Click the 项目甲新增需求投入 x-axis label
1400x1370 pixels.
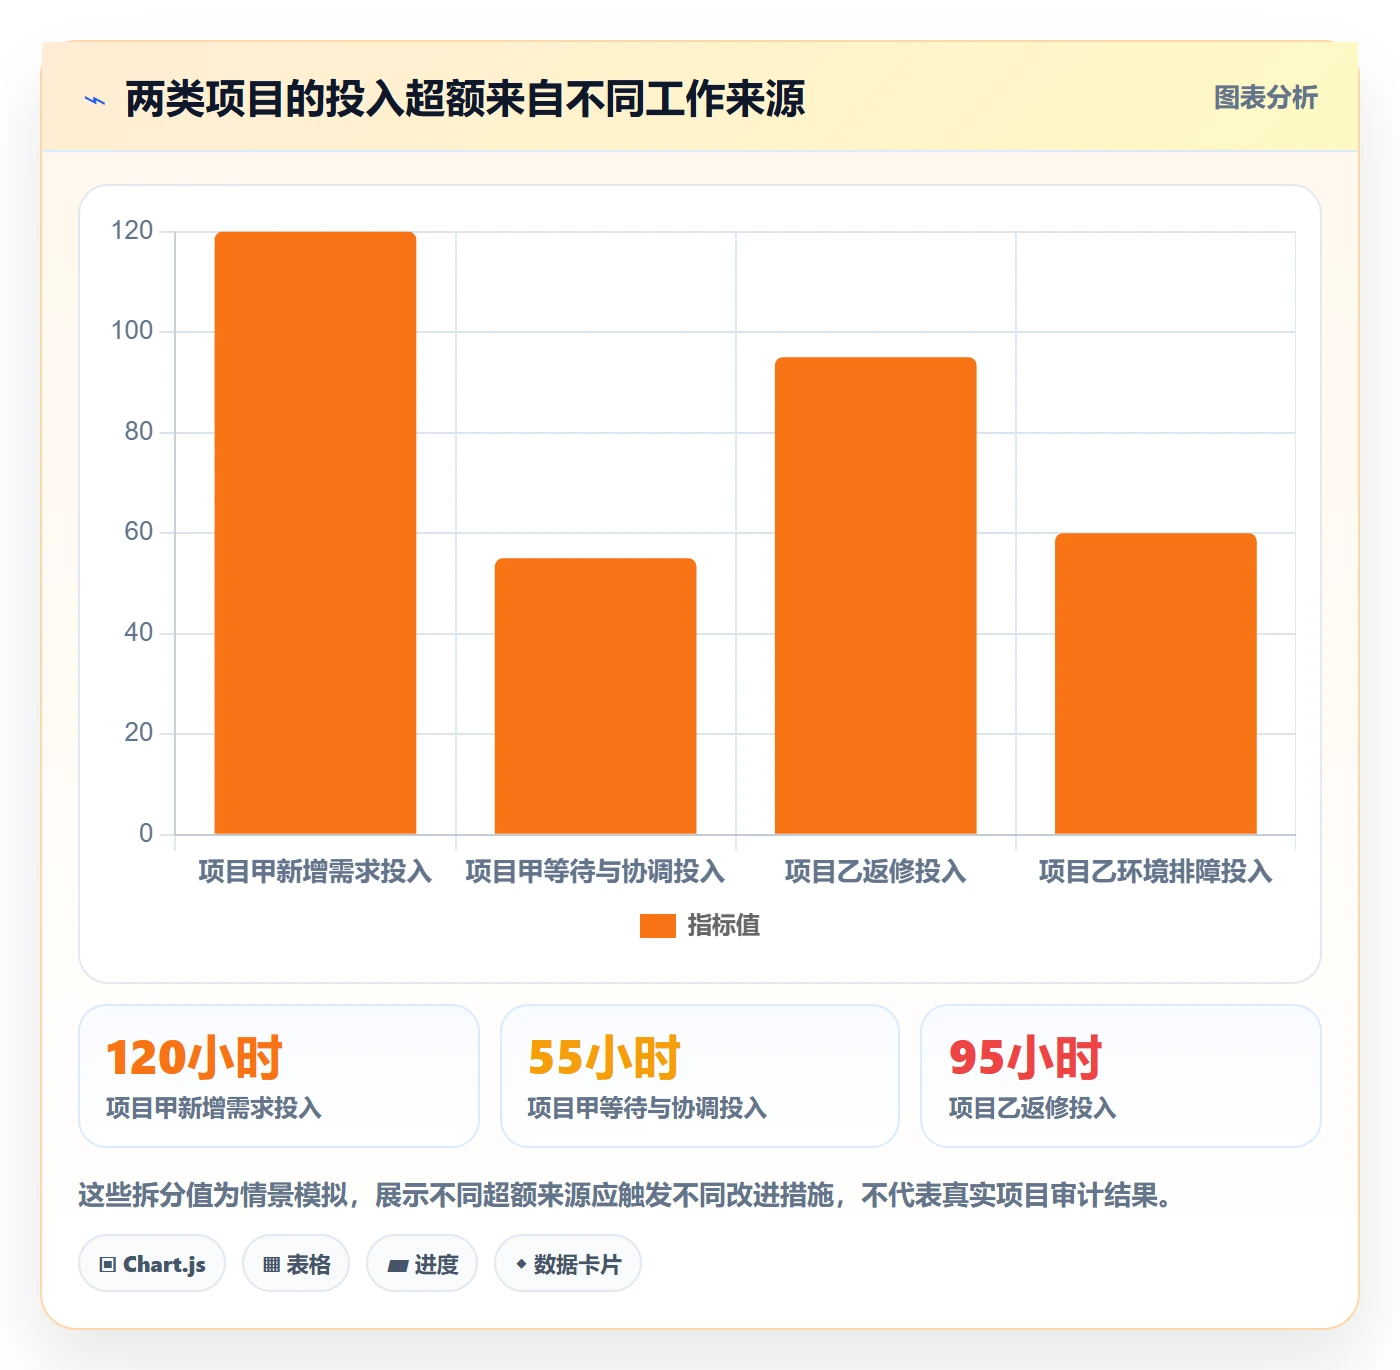click(315, 872)
